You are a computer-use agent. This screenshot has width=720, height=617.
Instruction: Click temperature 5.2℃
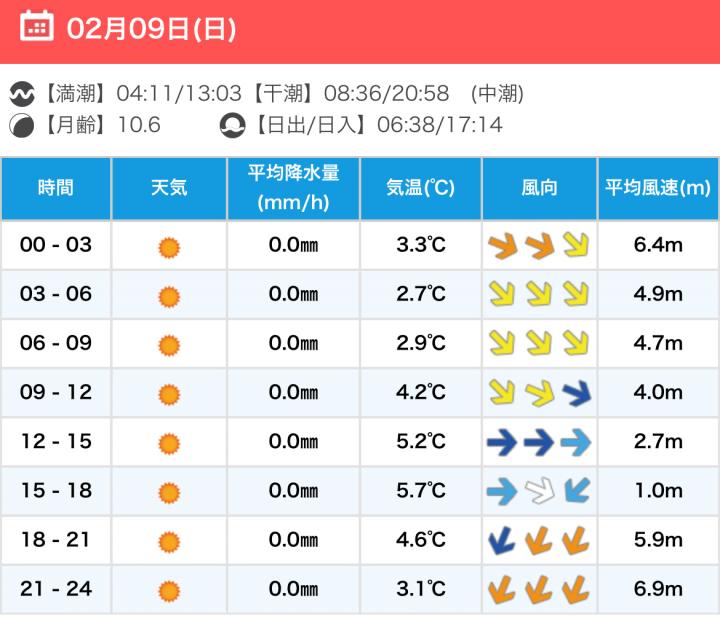(x=421, y=441)
